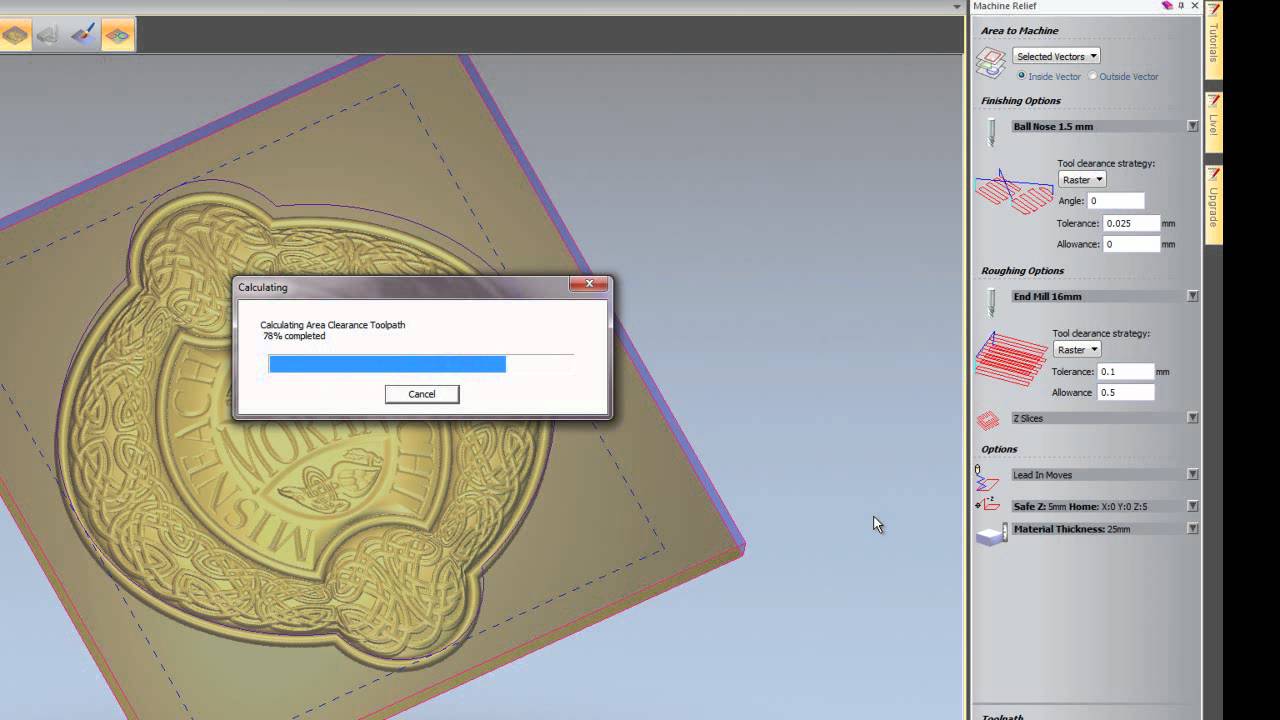
Task: Click the Z Slices label
Action: click(x=1028, y=418)
